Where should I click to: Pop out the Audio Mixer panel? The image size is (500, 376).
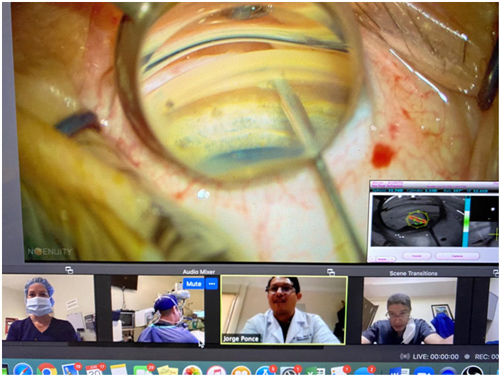(331, 272)
